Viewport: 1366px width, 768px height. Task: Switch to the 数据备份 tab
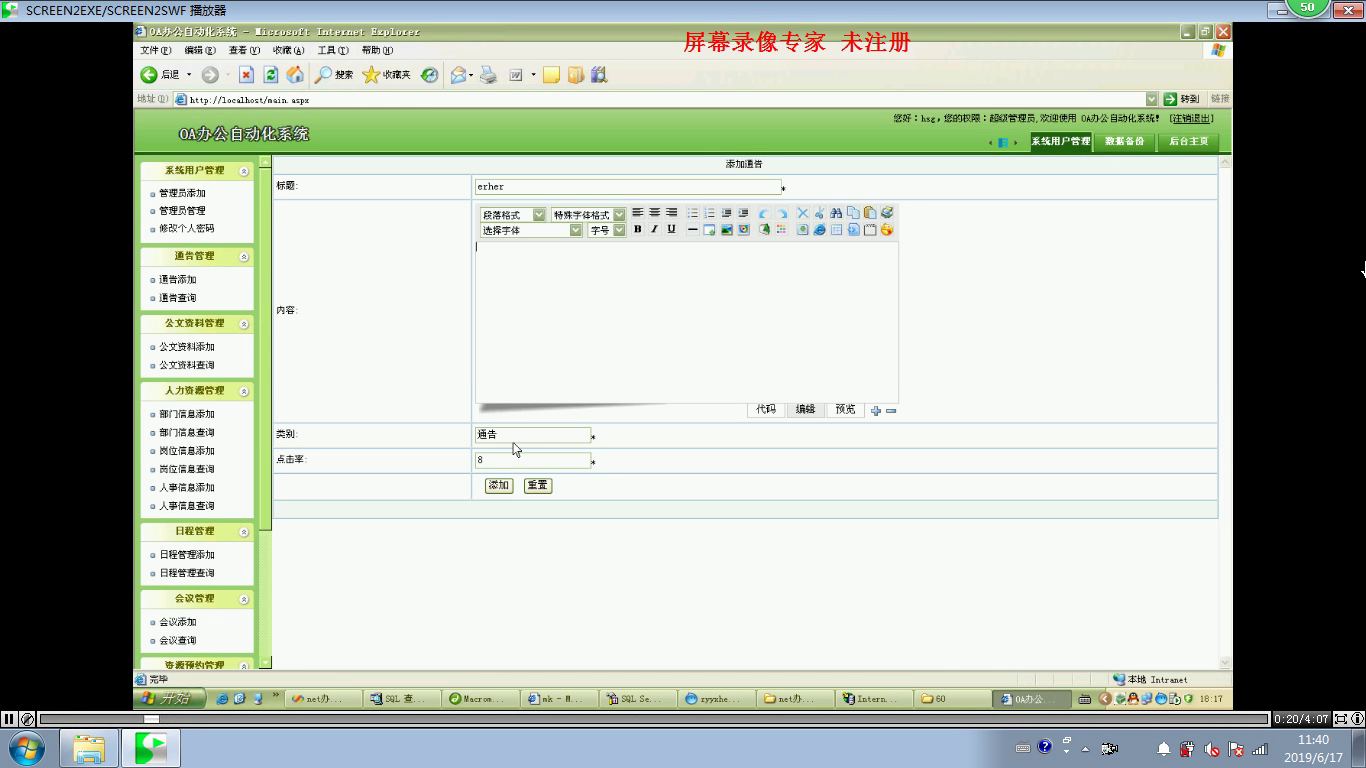point(1124,141)
